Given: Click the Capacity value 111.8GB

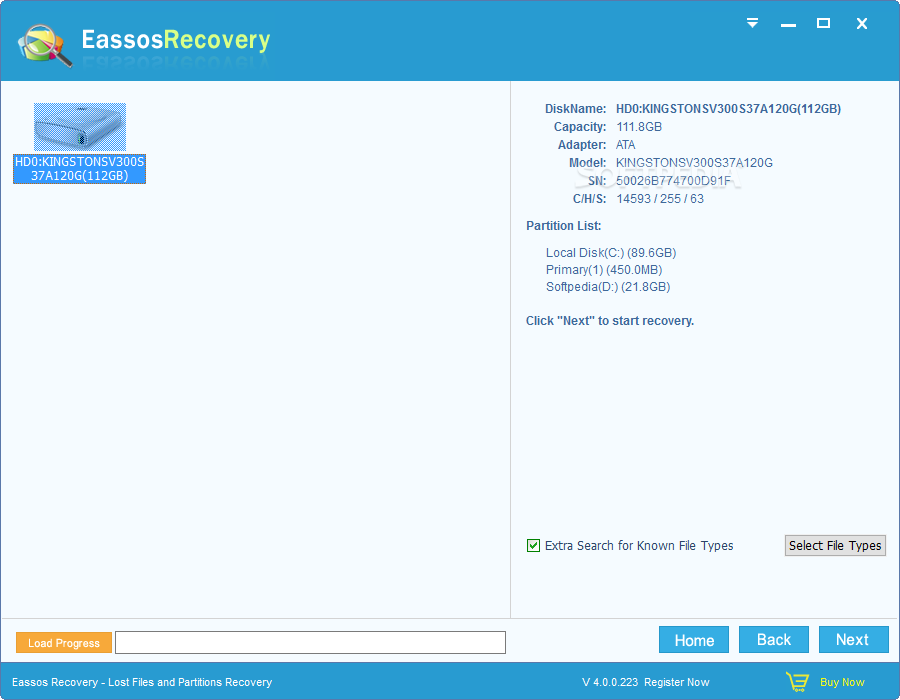Looking at the screenshot, I should [639, 127].
